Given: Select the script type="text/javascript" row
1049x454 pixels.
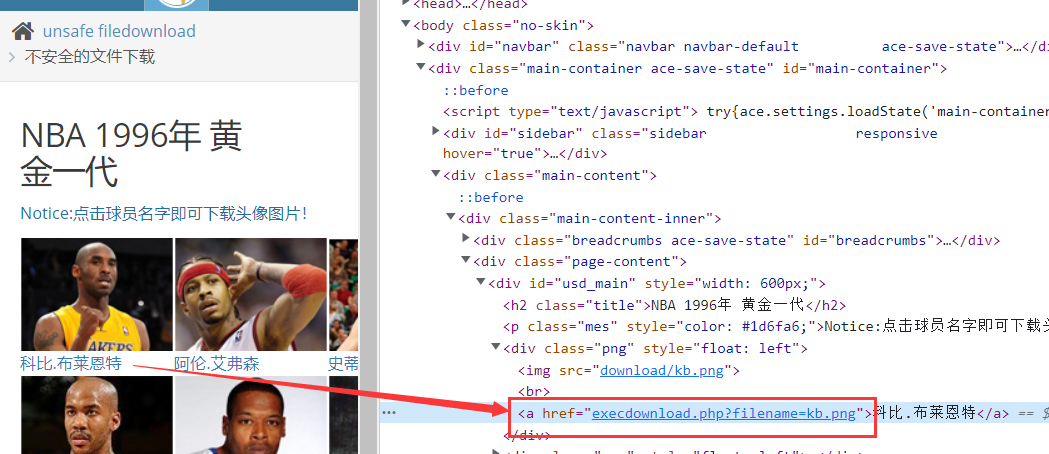Looking at the screenshot, I should tap(745, 112).
